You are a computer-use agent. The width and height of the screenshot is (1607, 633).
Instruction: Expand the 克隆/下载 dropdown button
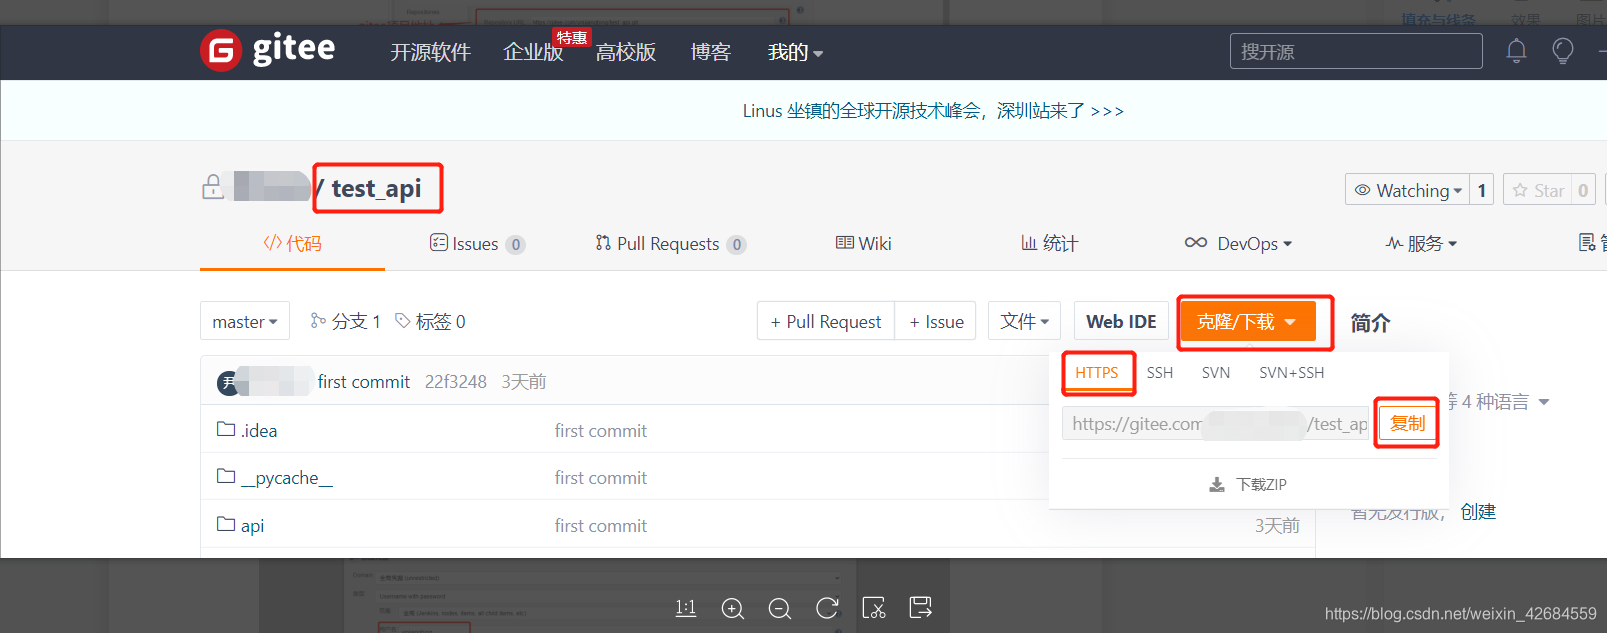[1248, 322]
